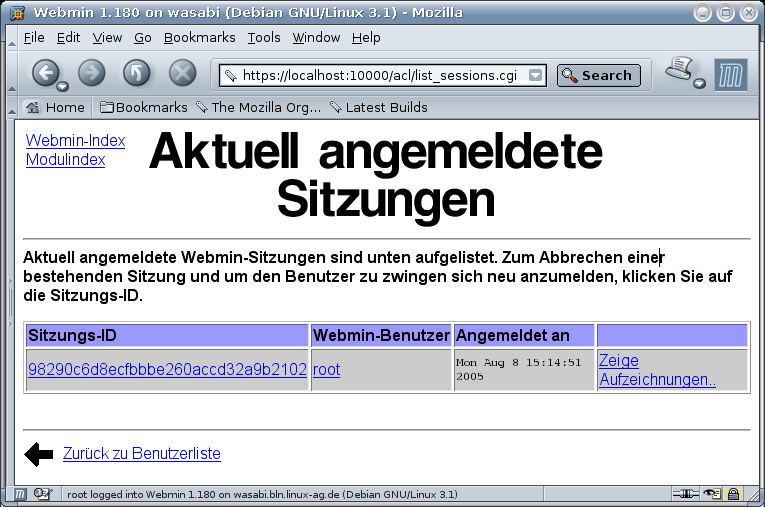Viewport: 765px width, 507px height.
Task: Follow the Modulindex link
Action: click(65, 160)
